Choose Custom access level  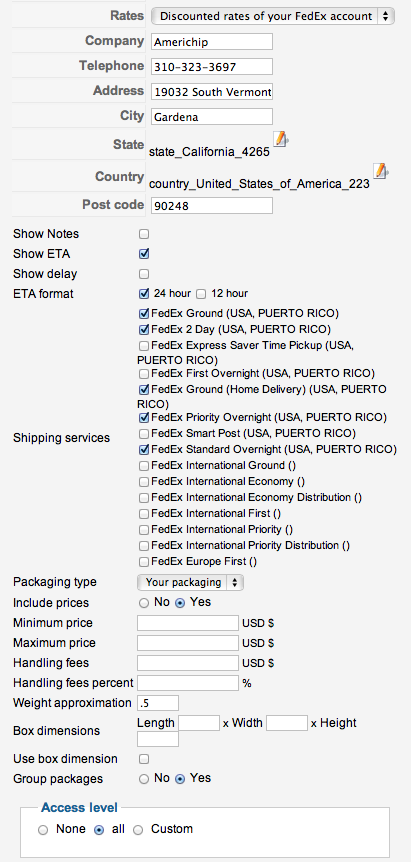138,830
